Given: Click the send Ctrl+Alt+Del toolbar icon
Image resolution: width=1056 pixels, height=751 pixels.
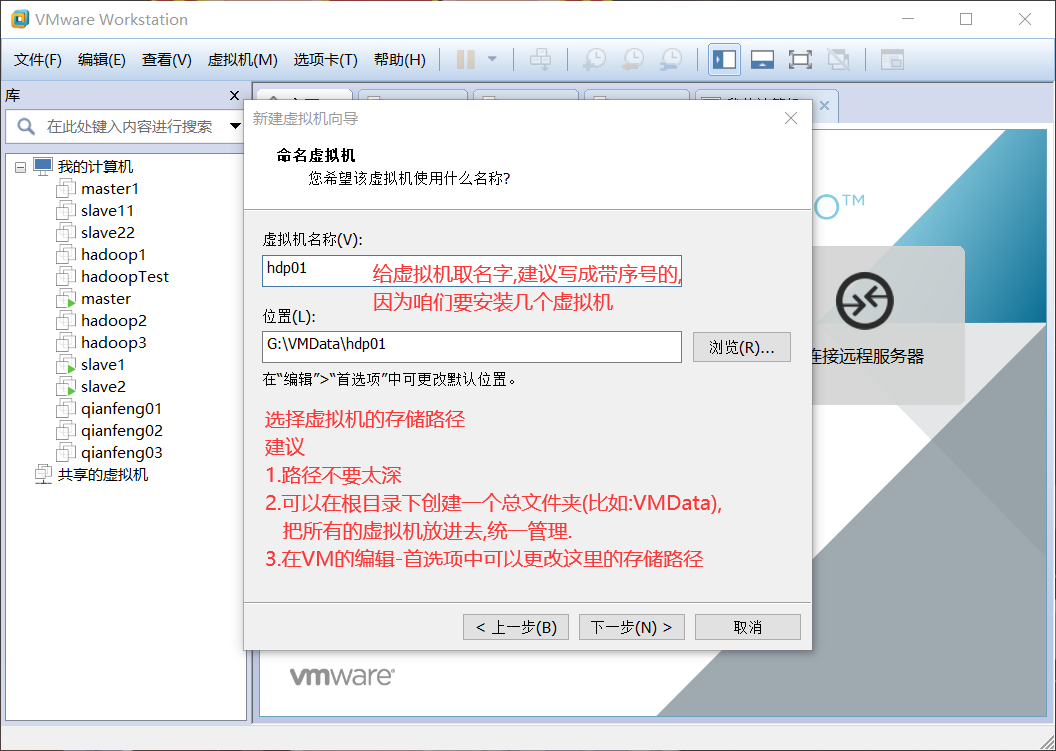Looking at the screenshot, I should [x=540, y=59].
